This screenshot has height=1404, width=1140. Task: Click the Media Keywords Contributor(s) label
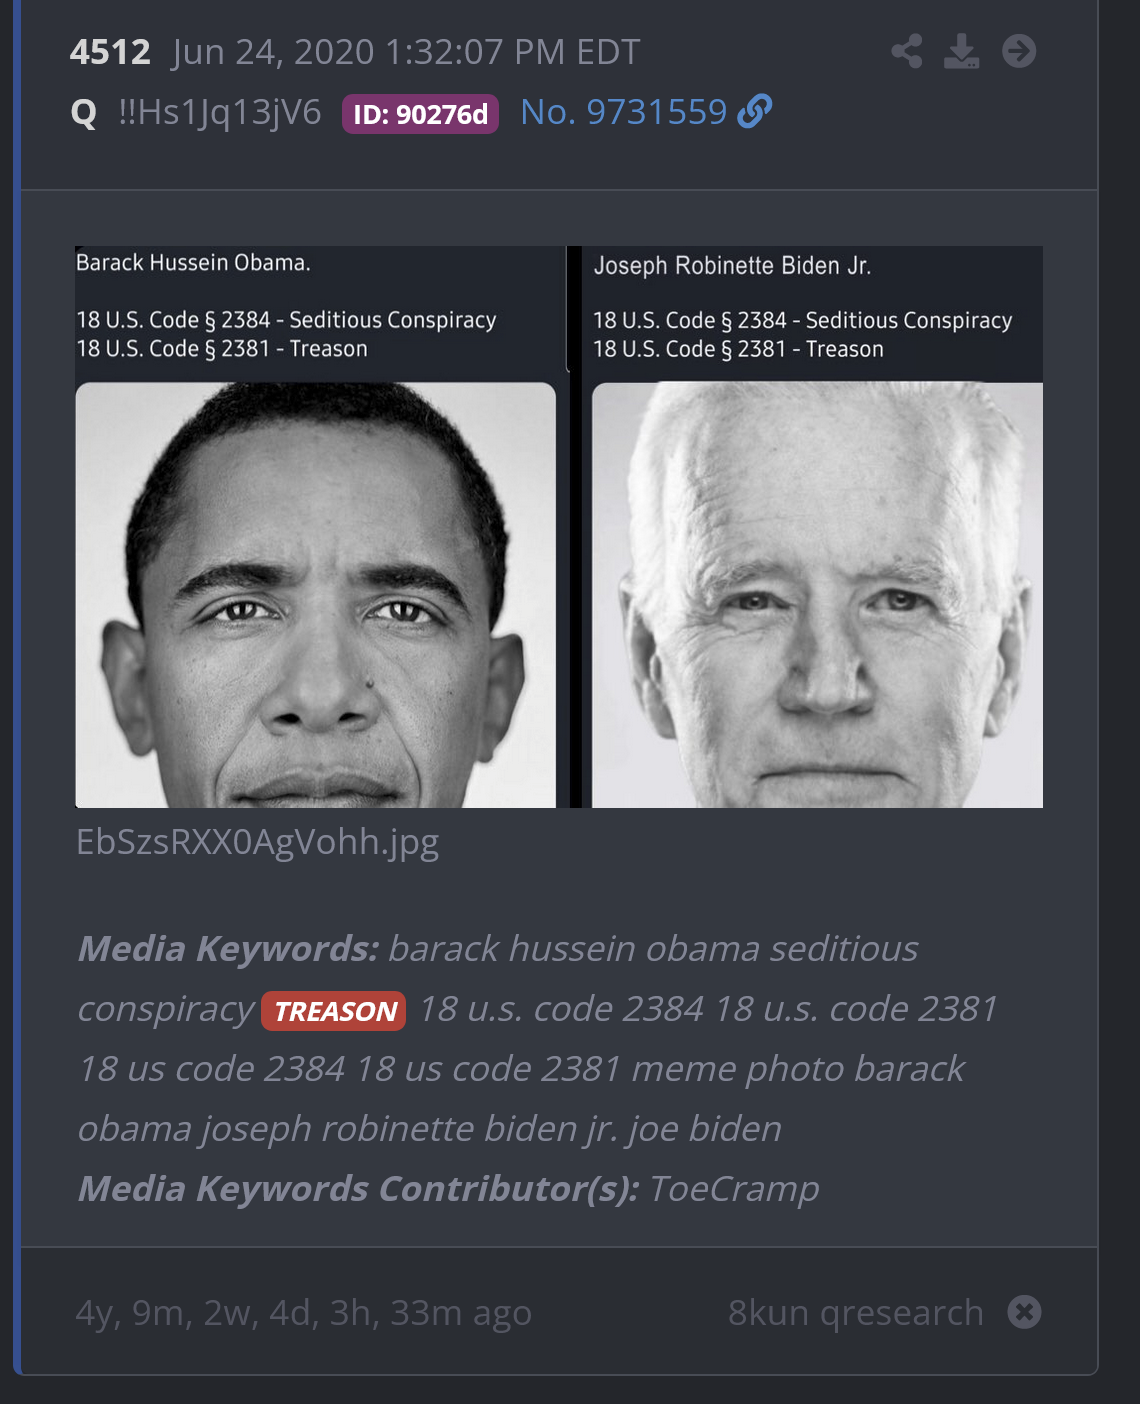359,1189
